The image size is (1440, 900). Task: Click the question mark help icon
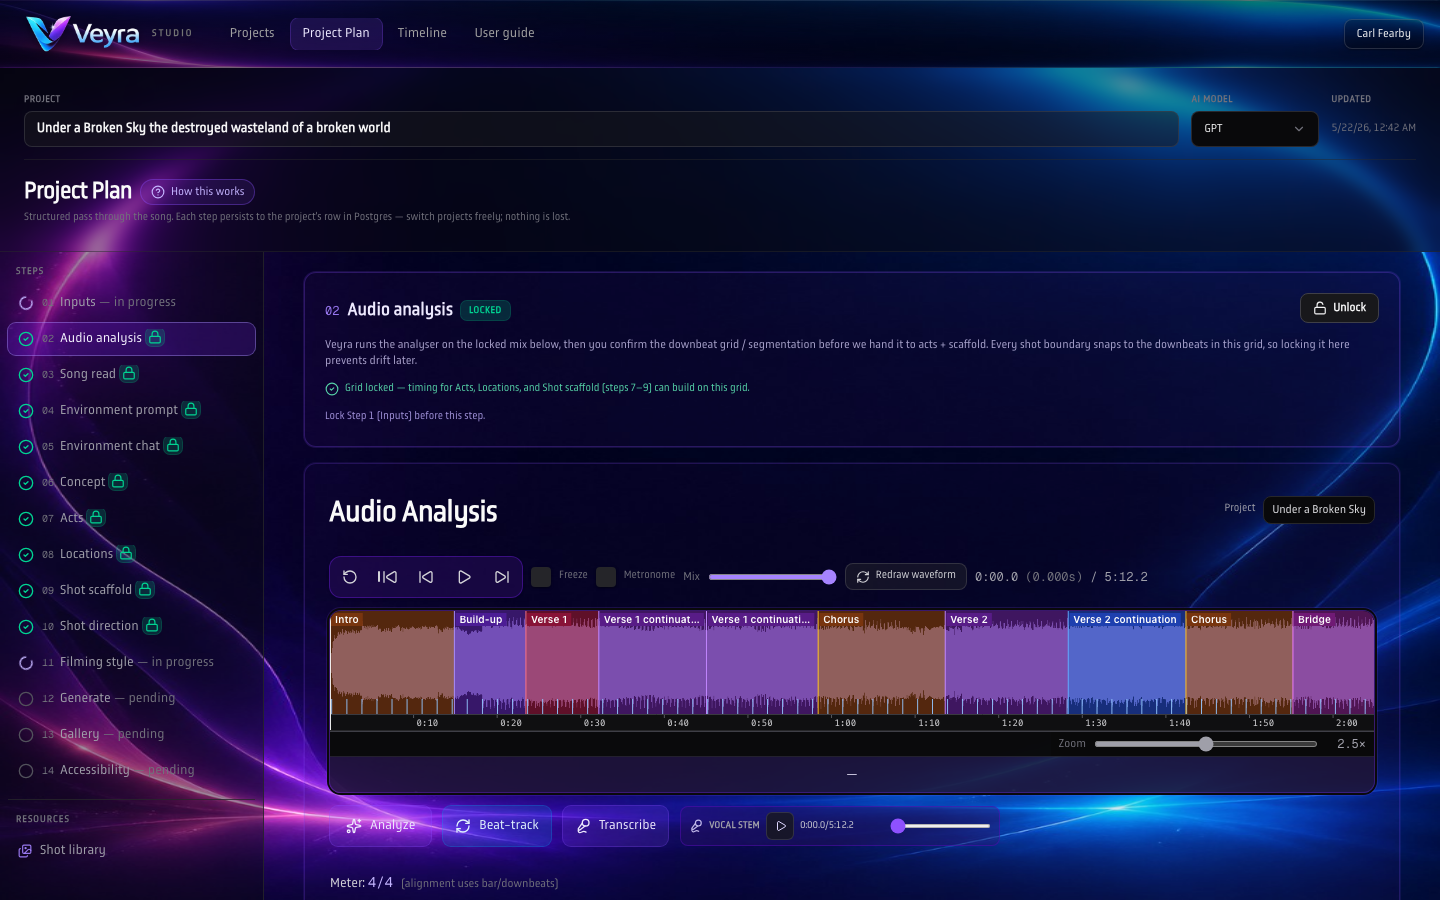pyautogui.click(x=158, y=192)
